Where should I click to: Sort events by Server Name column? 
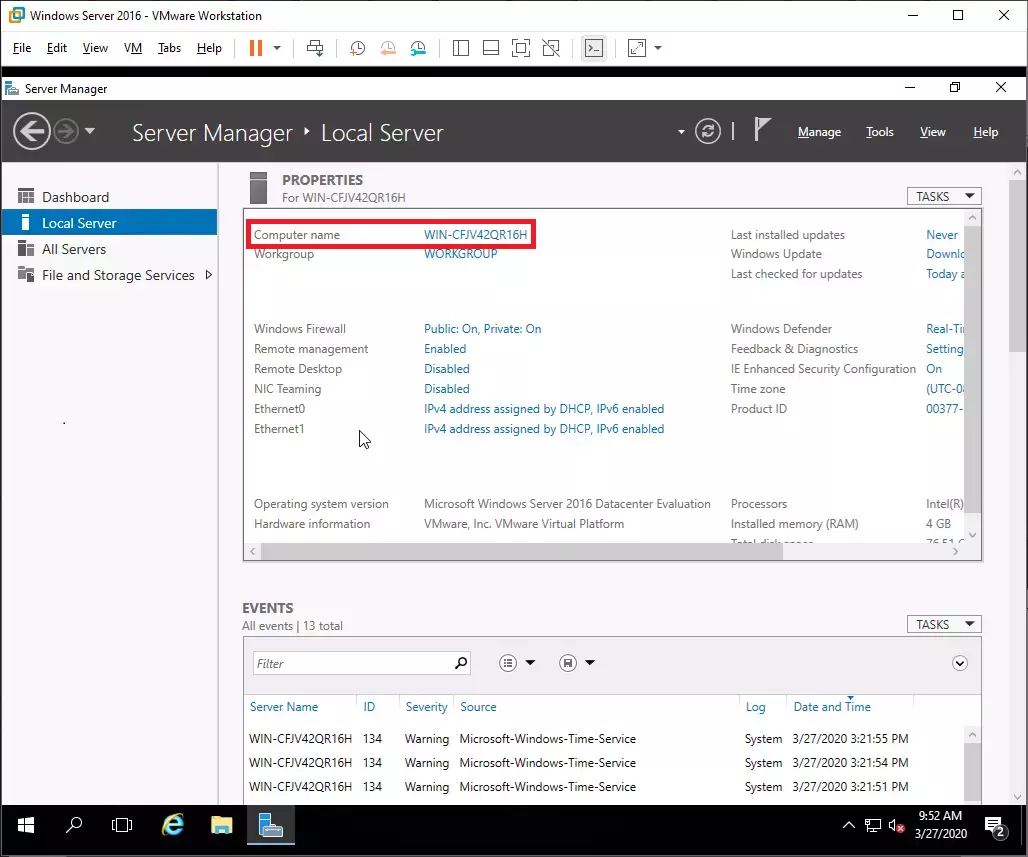[x=284, y=707]
